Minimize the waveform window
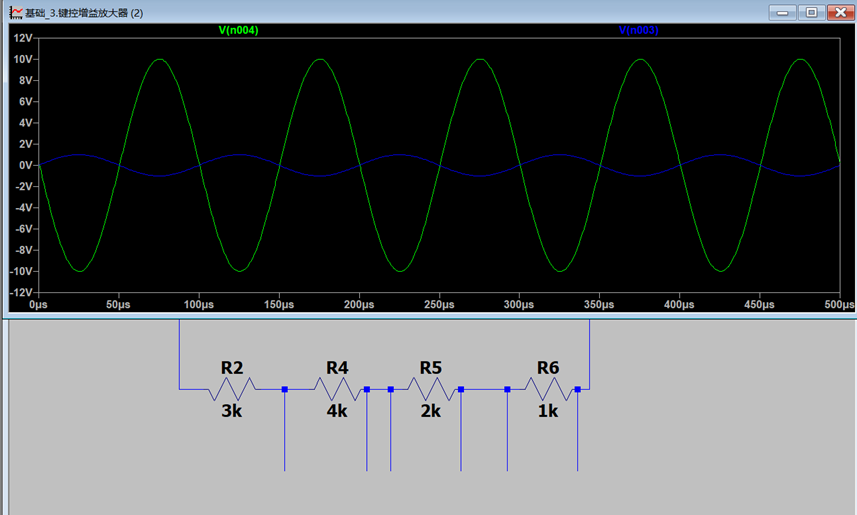Viewport: 857px width, 515px height. pos(782,13)
